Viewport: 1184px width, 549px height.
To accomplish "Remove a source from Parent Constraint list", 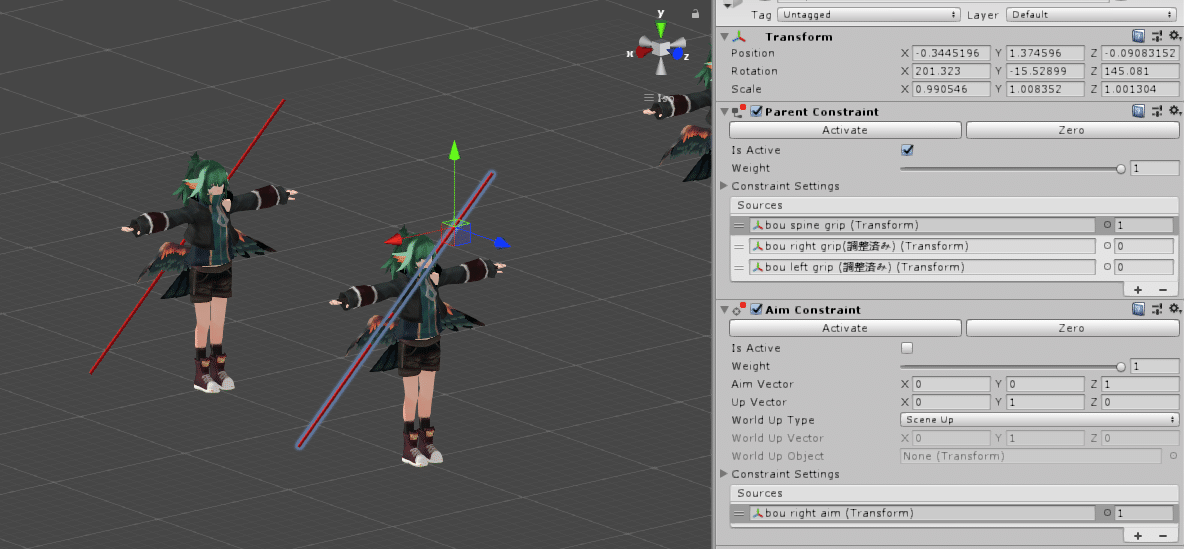I will [x=1163, y=290].
